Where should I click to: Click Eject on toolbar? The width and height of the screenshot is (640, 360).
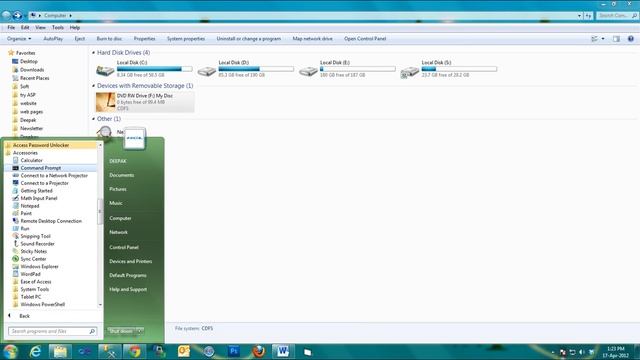[80, 39]
